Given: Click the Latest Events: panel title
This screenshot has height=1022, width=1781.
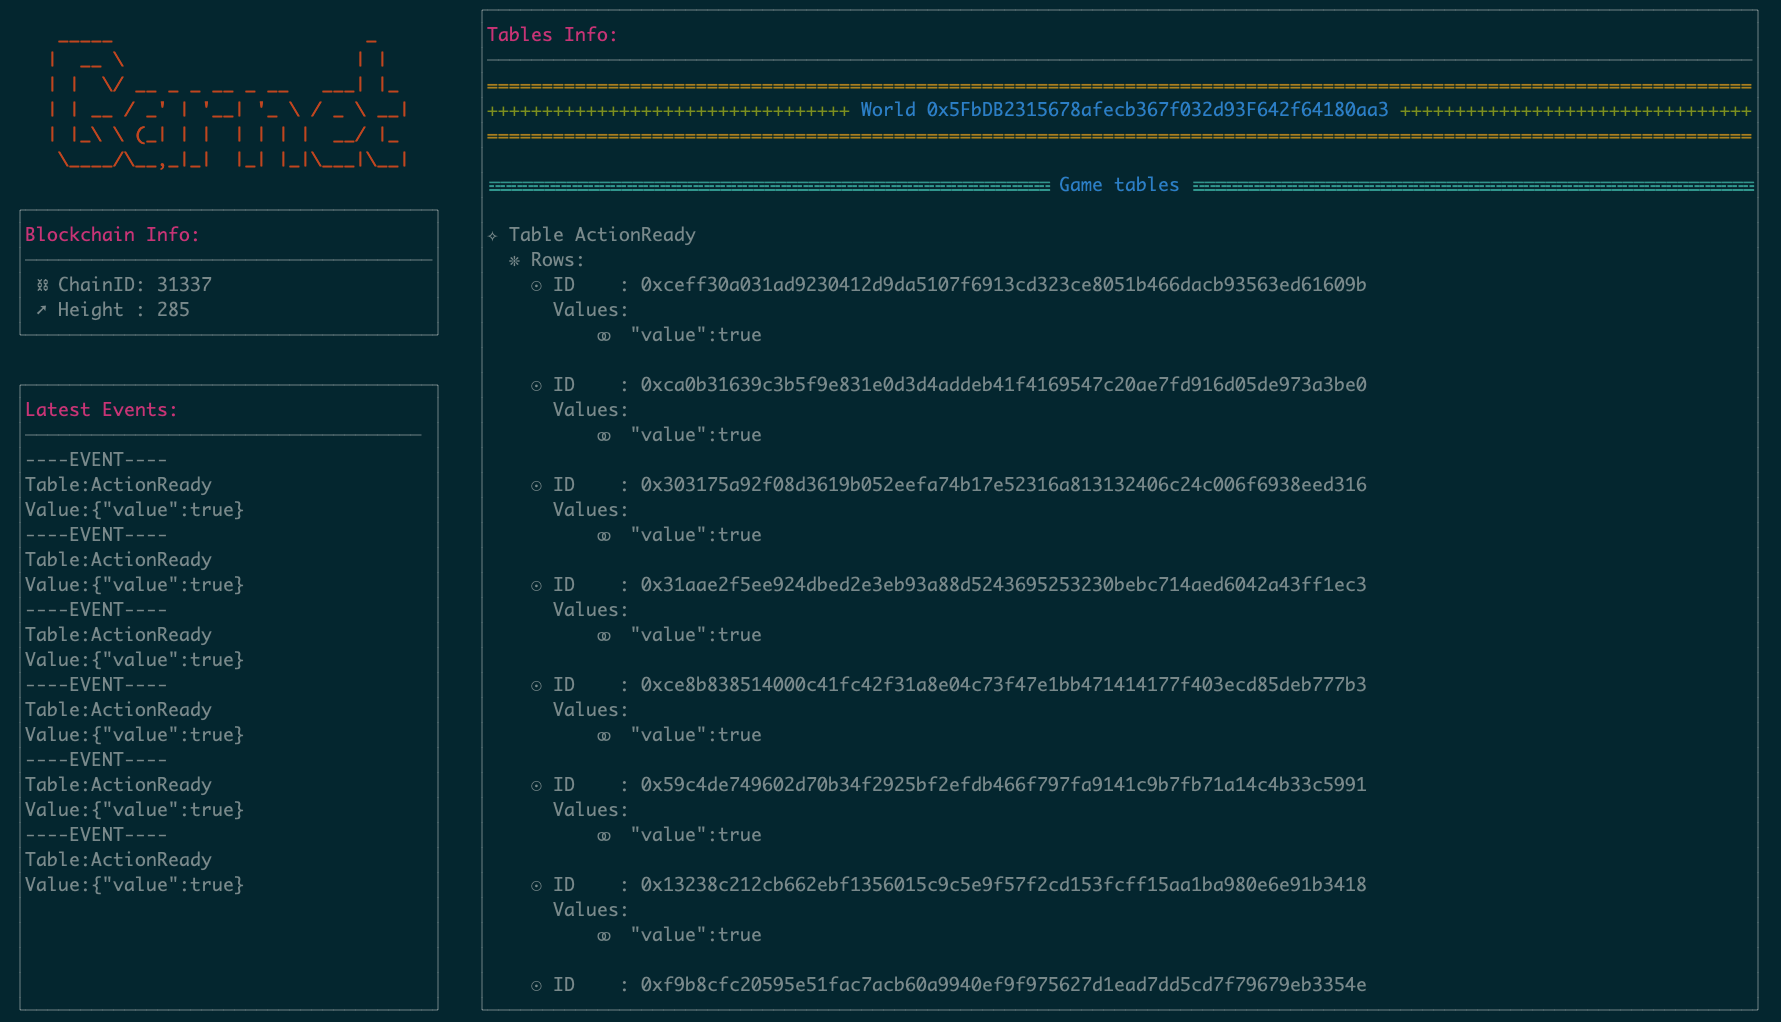Looking at the screenshot, I should tap(101, 410).
